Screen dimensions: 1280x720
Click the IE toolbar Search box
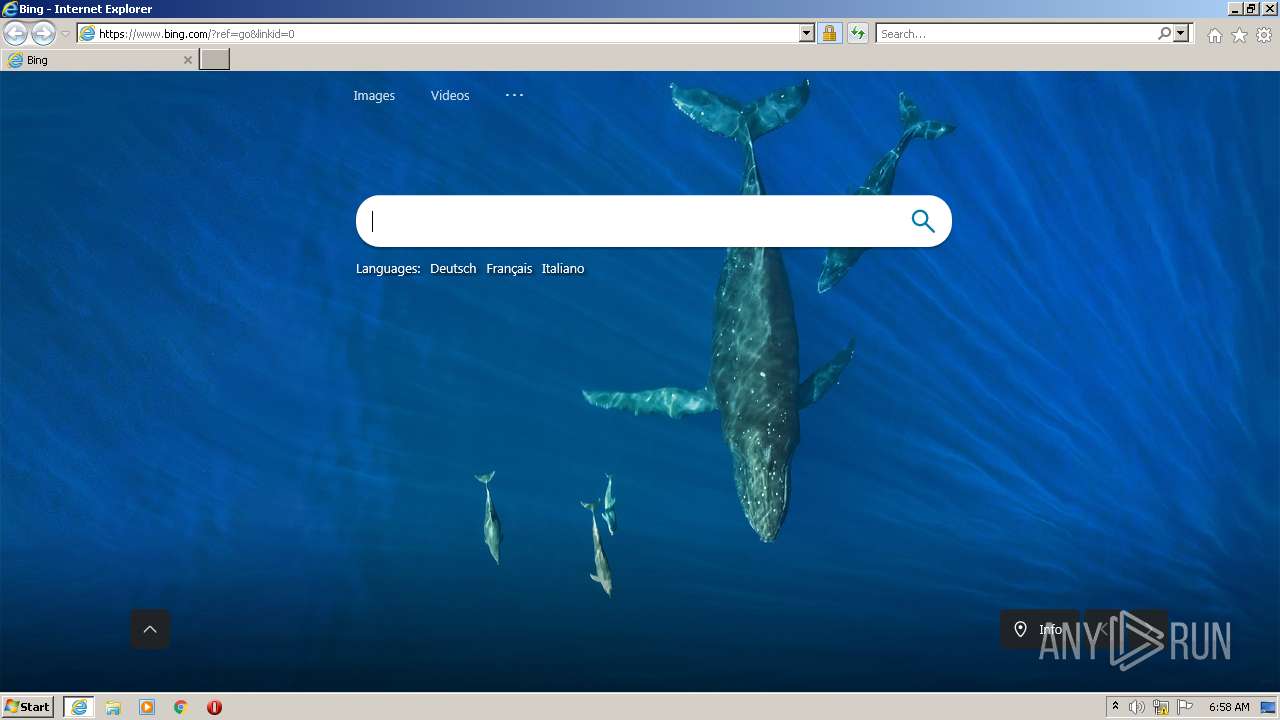point(1016,34)
